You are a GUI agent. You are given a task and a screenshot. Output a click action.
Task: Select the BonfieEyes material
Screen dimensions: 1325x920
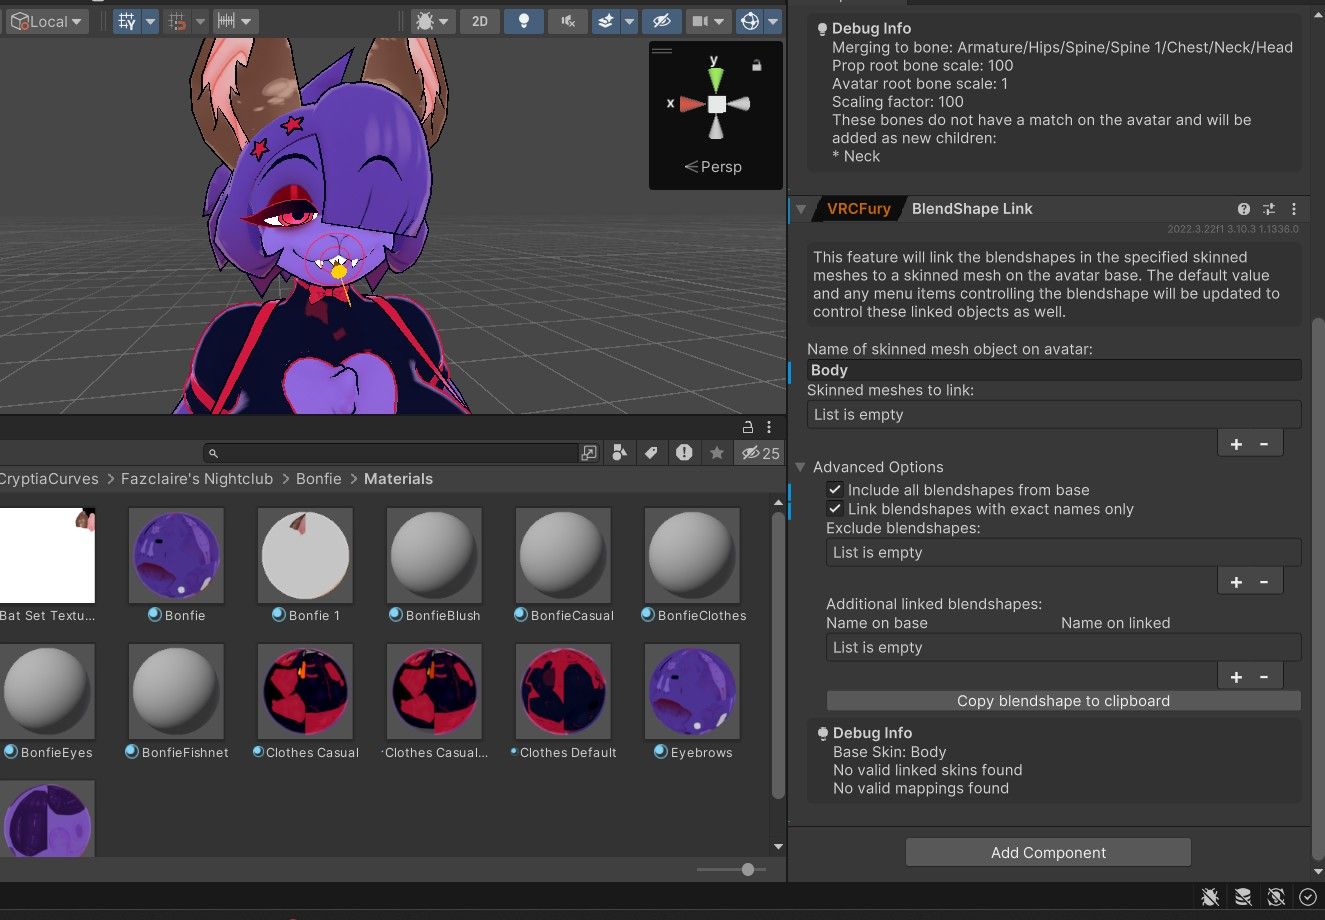pyautogui.click(x=47, y=691)
